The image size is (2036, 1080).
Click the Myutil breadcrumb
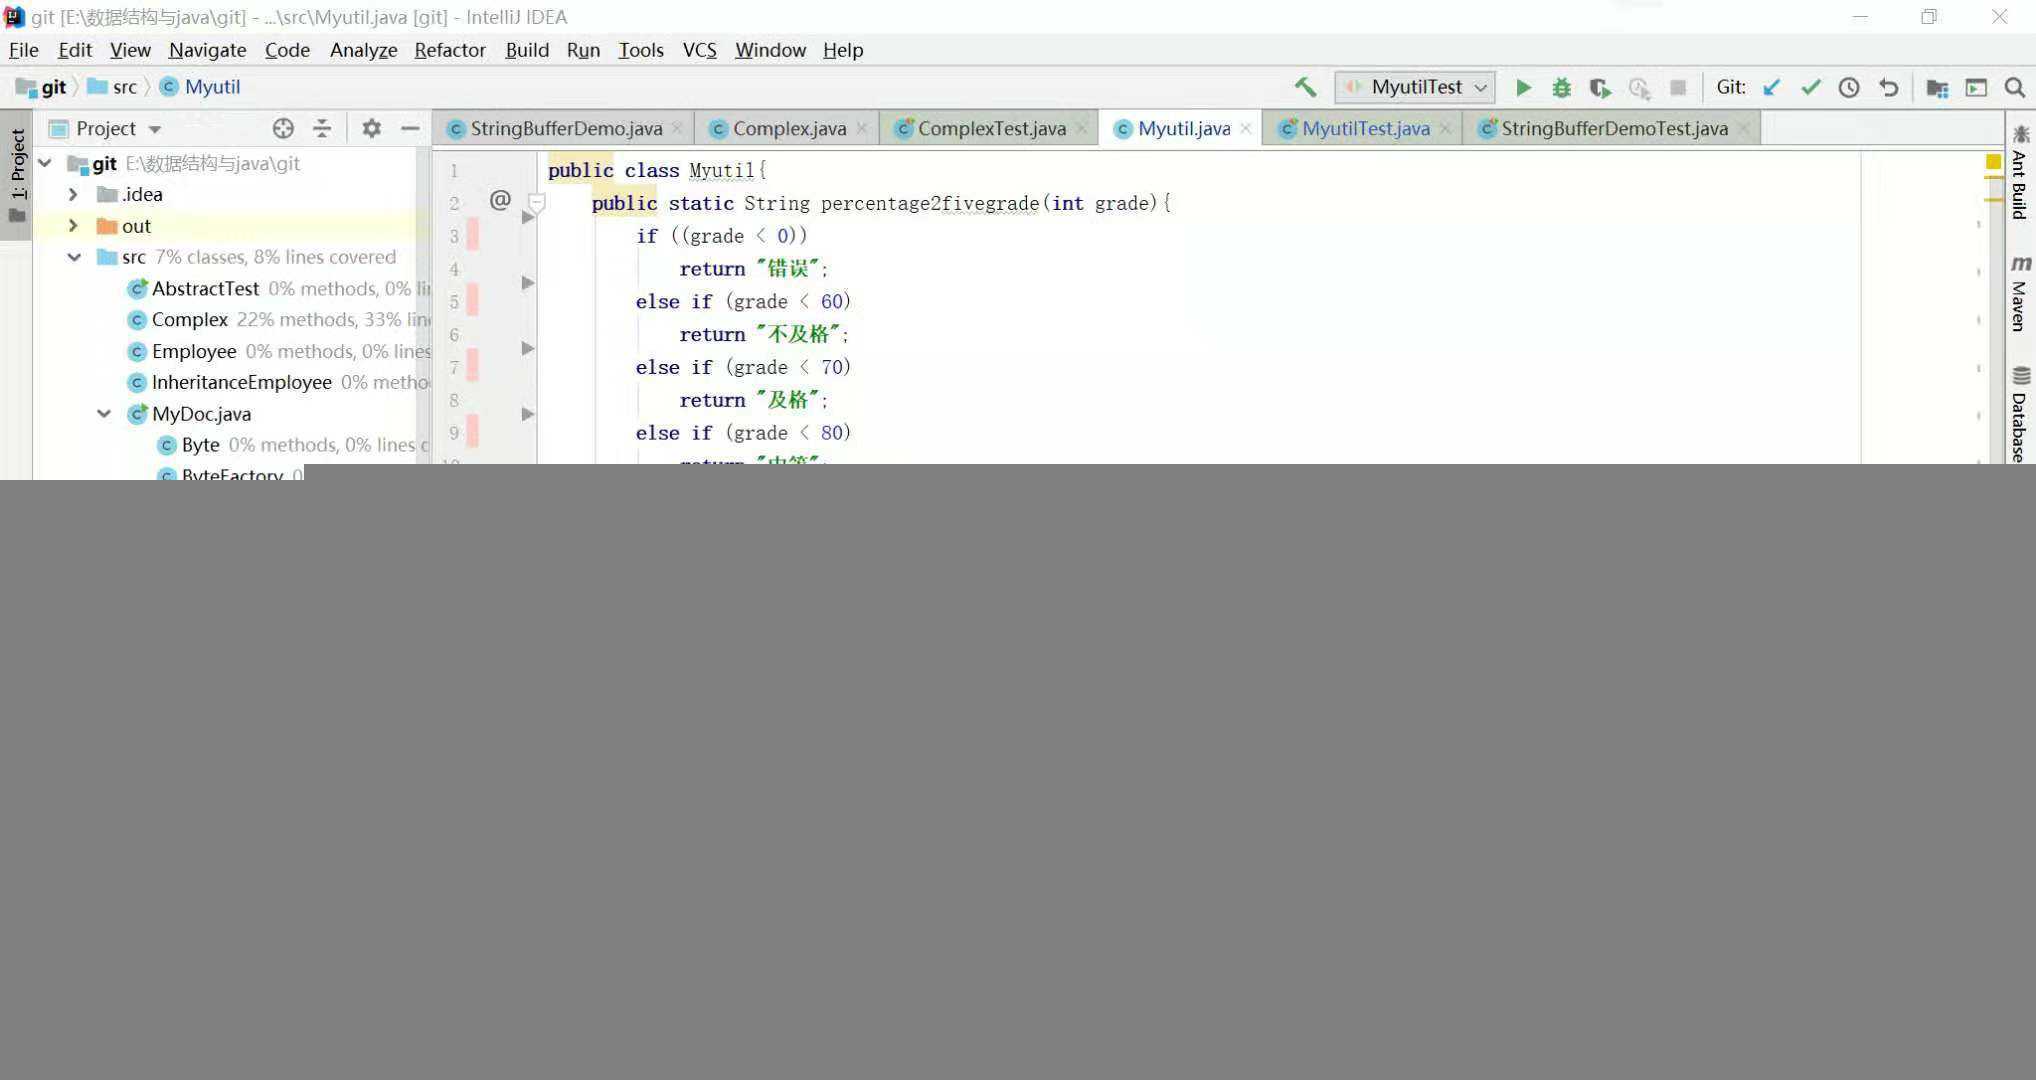coord(200,87)
